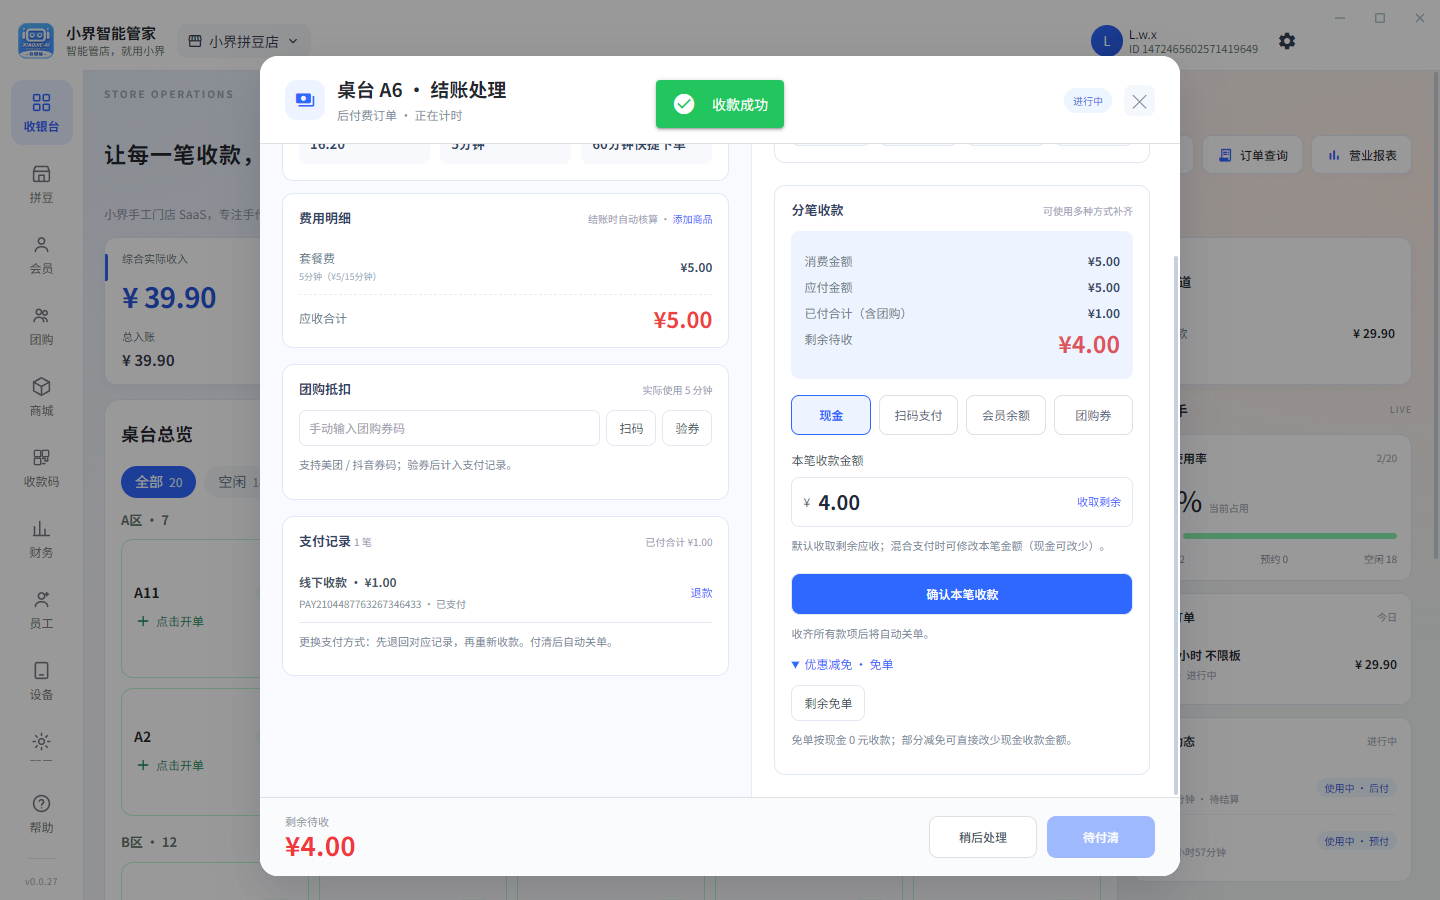Open settings gear next to user ID
Screen dimensions: 1440x900
(1287, 41)
